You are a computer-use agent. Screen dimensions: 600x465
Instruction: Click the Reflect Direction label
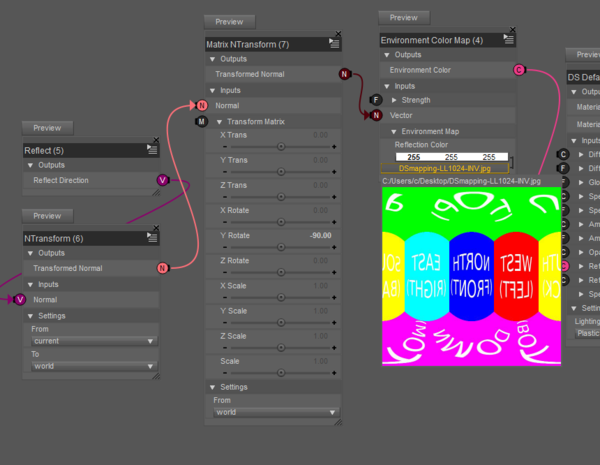coord(61,180)
